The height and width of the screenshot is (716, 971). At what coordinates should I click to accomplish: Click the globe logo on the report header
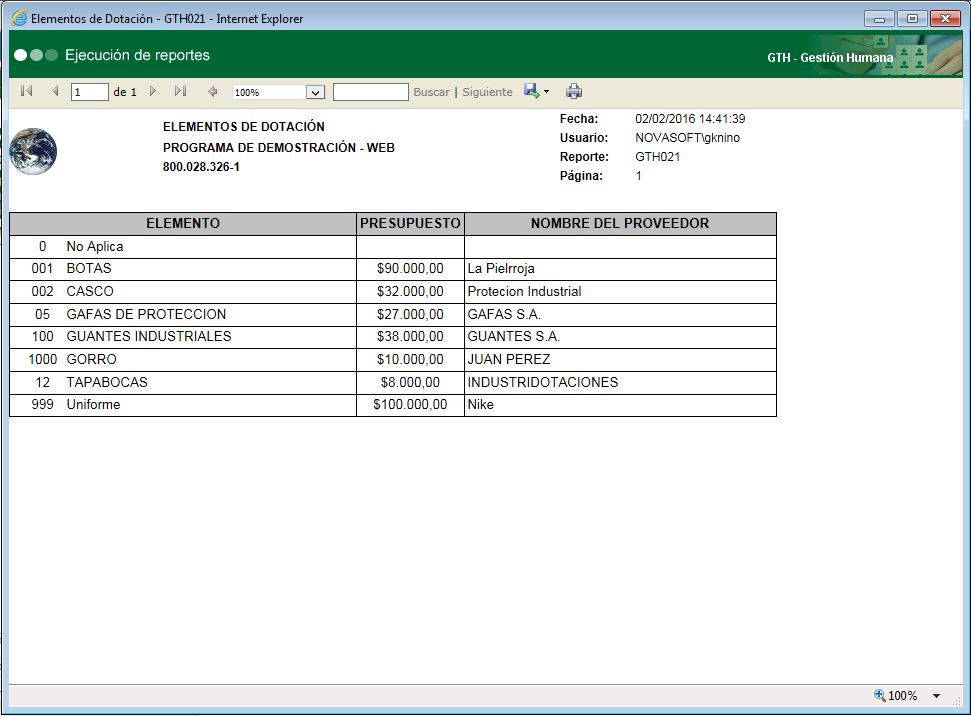pos(33,150)
